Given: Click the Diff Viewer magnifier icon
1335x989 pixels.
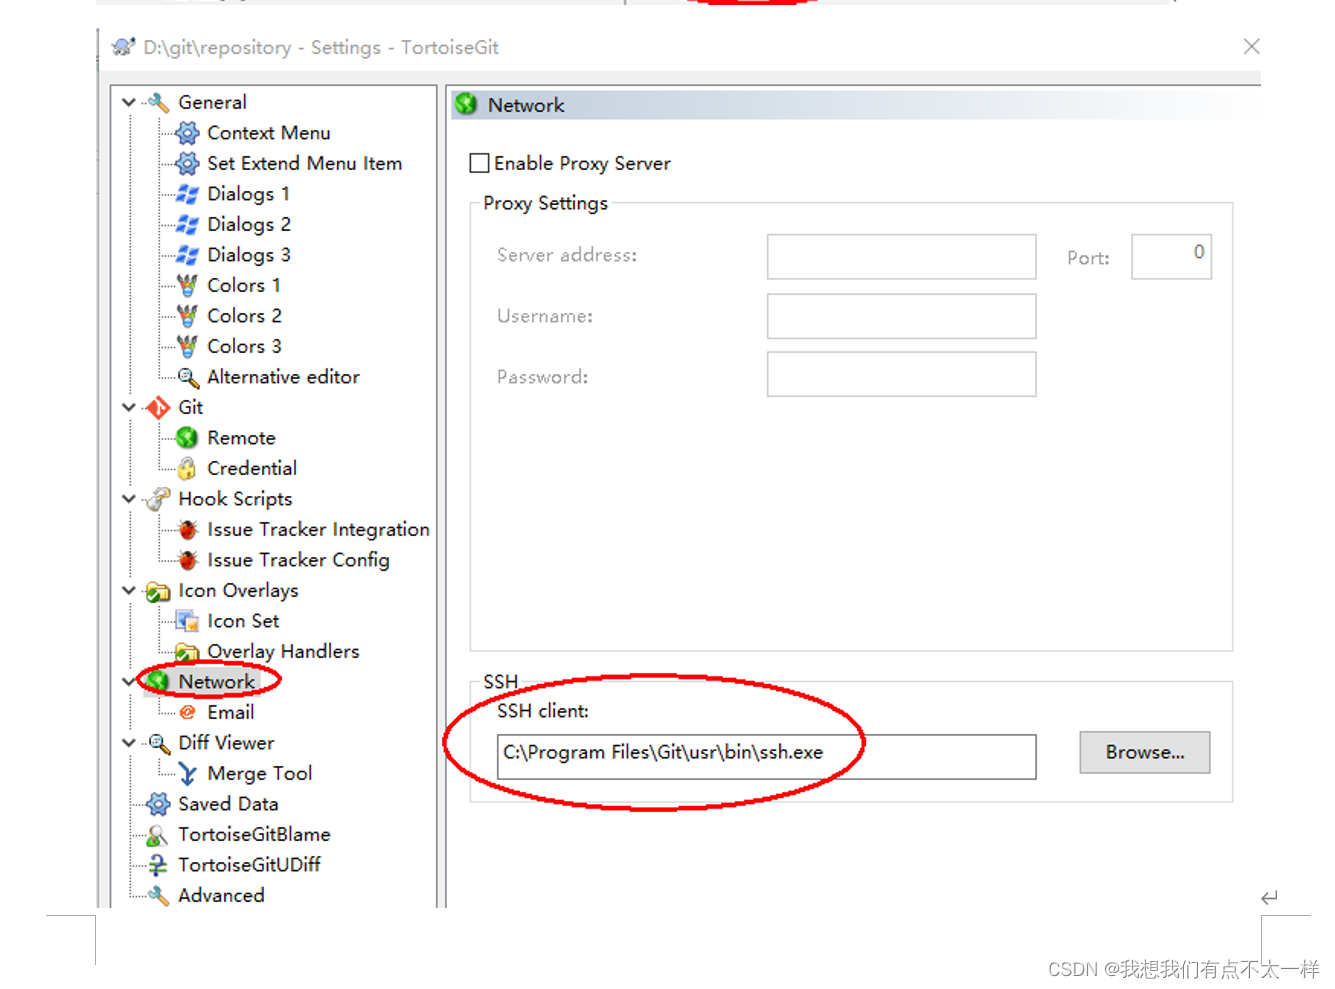Looking at the screenshot, I should [159, 743].
